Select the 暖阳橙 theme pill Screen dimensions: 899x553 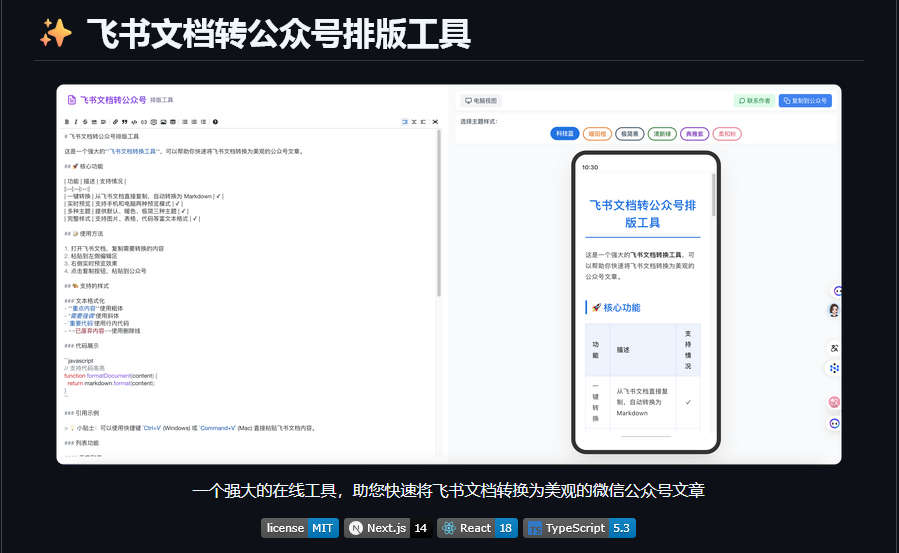click(x=597, y=134)
